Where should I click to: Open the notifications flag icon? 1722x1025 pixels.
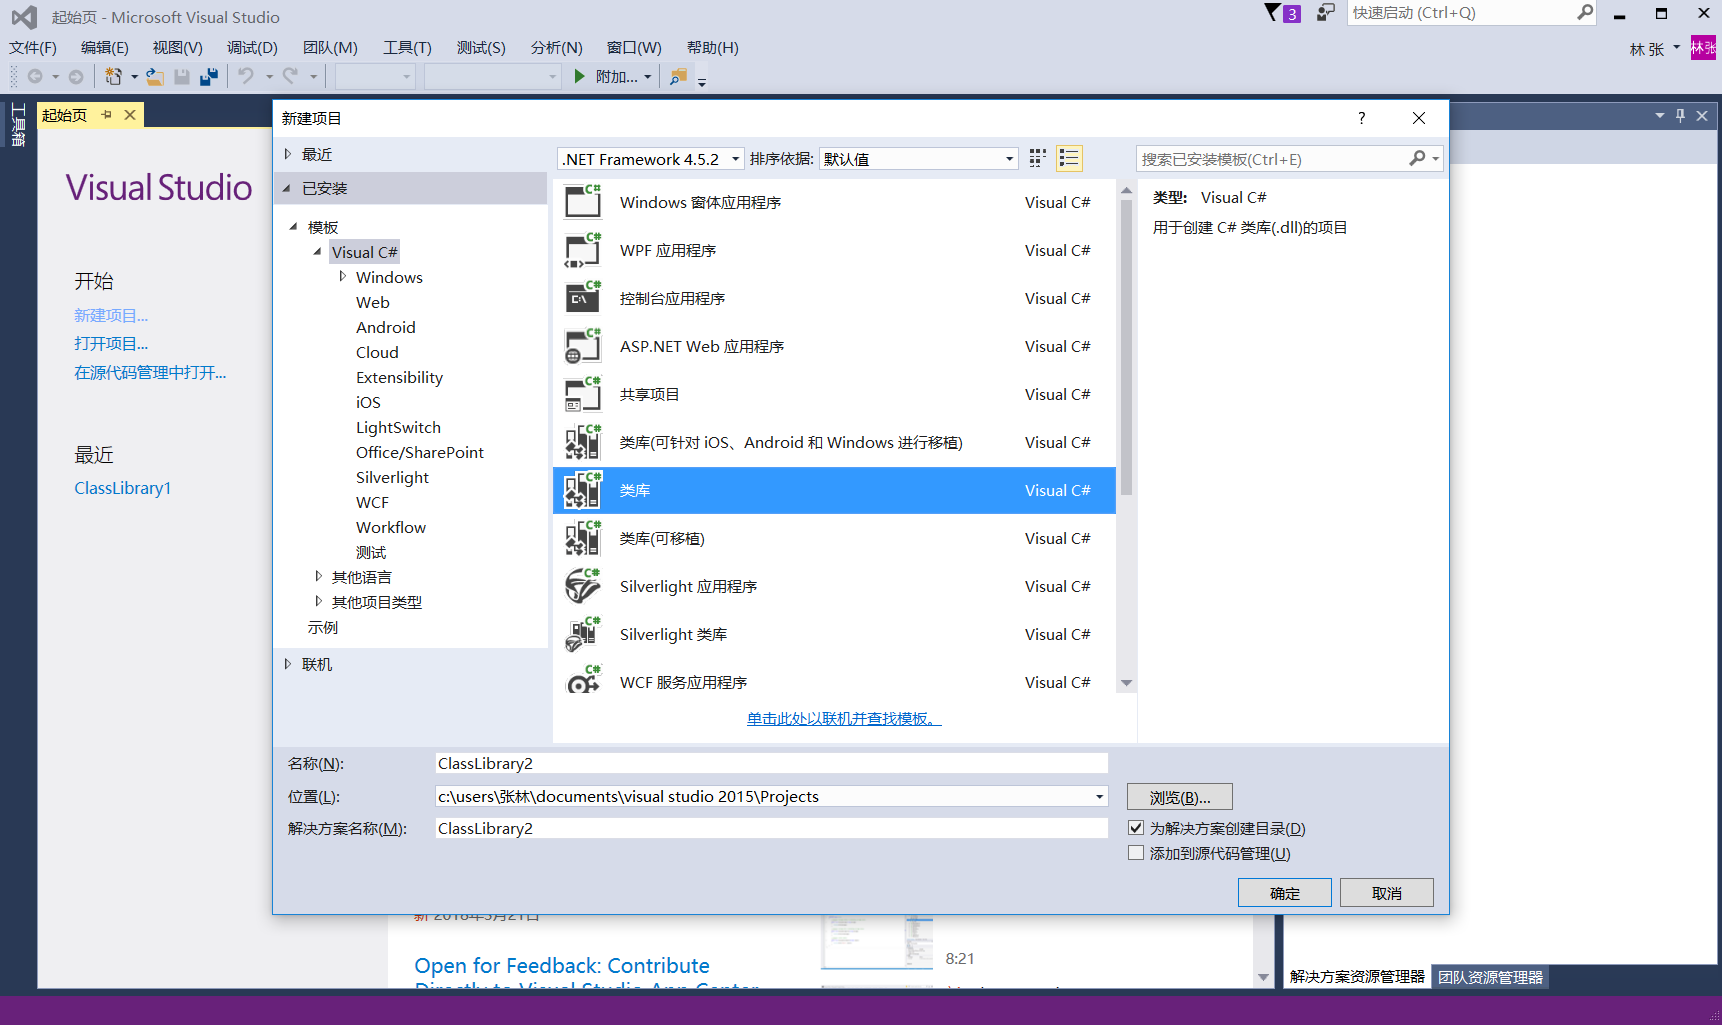tap(1272, 13)
